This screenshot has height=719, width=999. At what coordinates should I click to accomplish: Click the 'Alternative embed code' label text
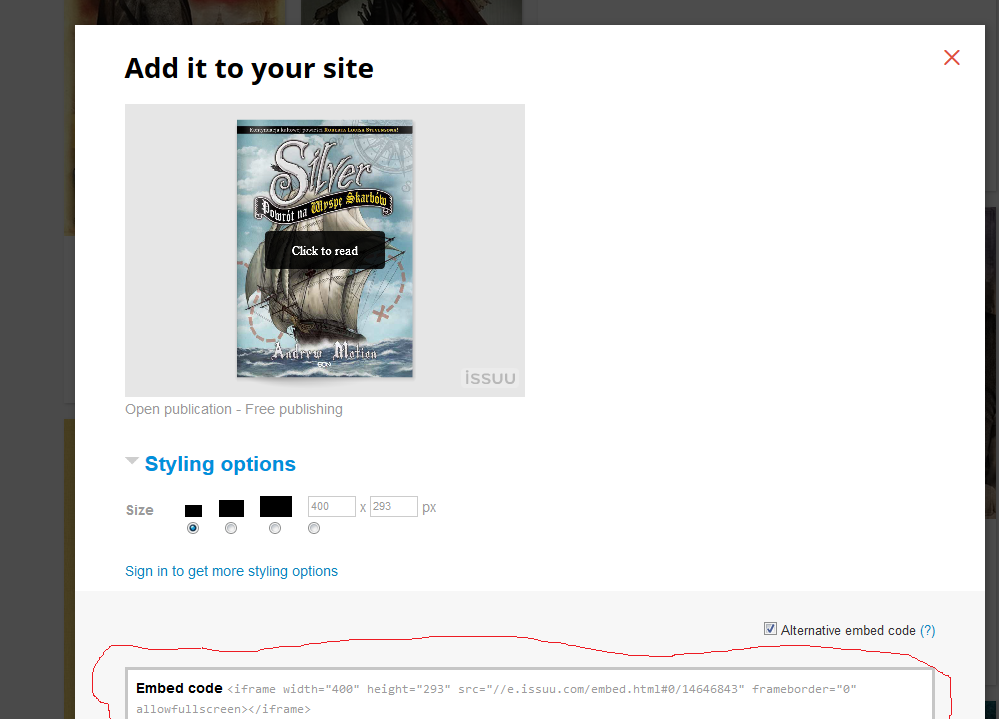[x=848, y=630]
